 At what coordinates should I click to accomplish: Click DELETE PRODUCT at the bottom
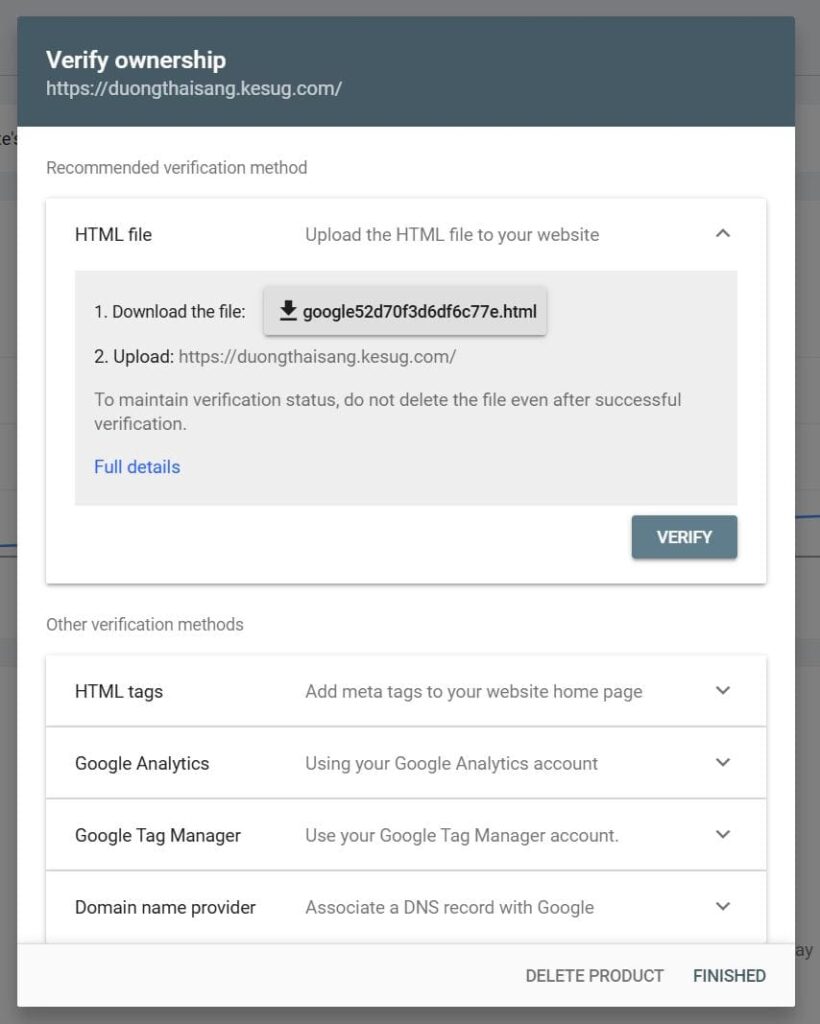click(x=595, y=975)
